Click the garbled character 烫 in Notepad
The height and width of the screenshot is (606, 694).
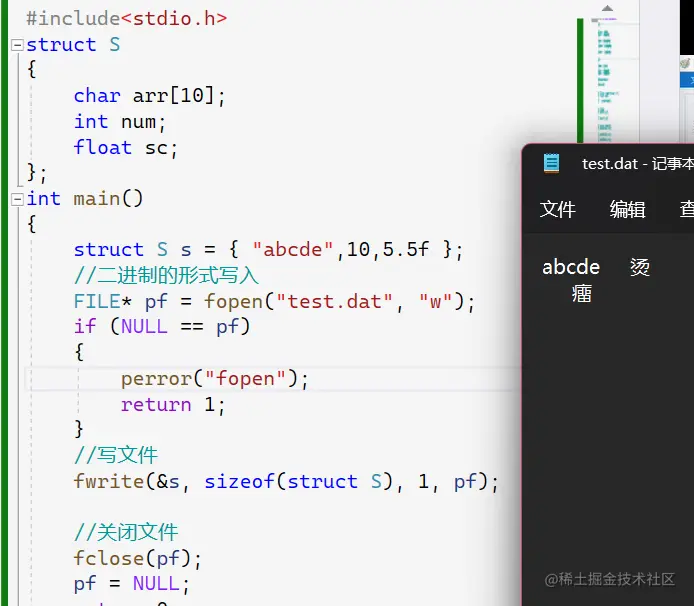point(640,267)
